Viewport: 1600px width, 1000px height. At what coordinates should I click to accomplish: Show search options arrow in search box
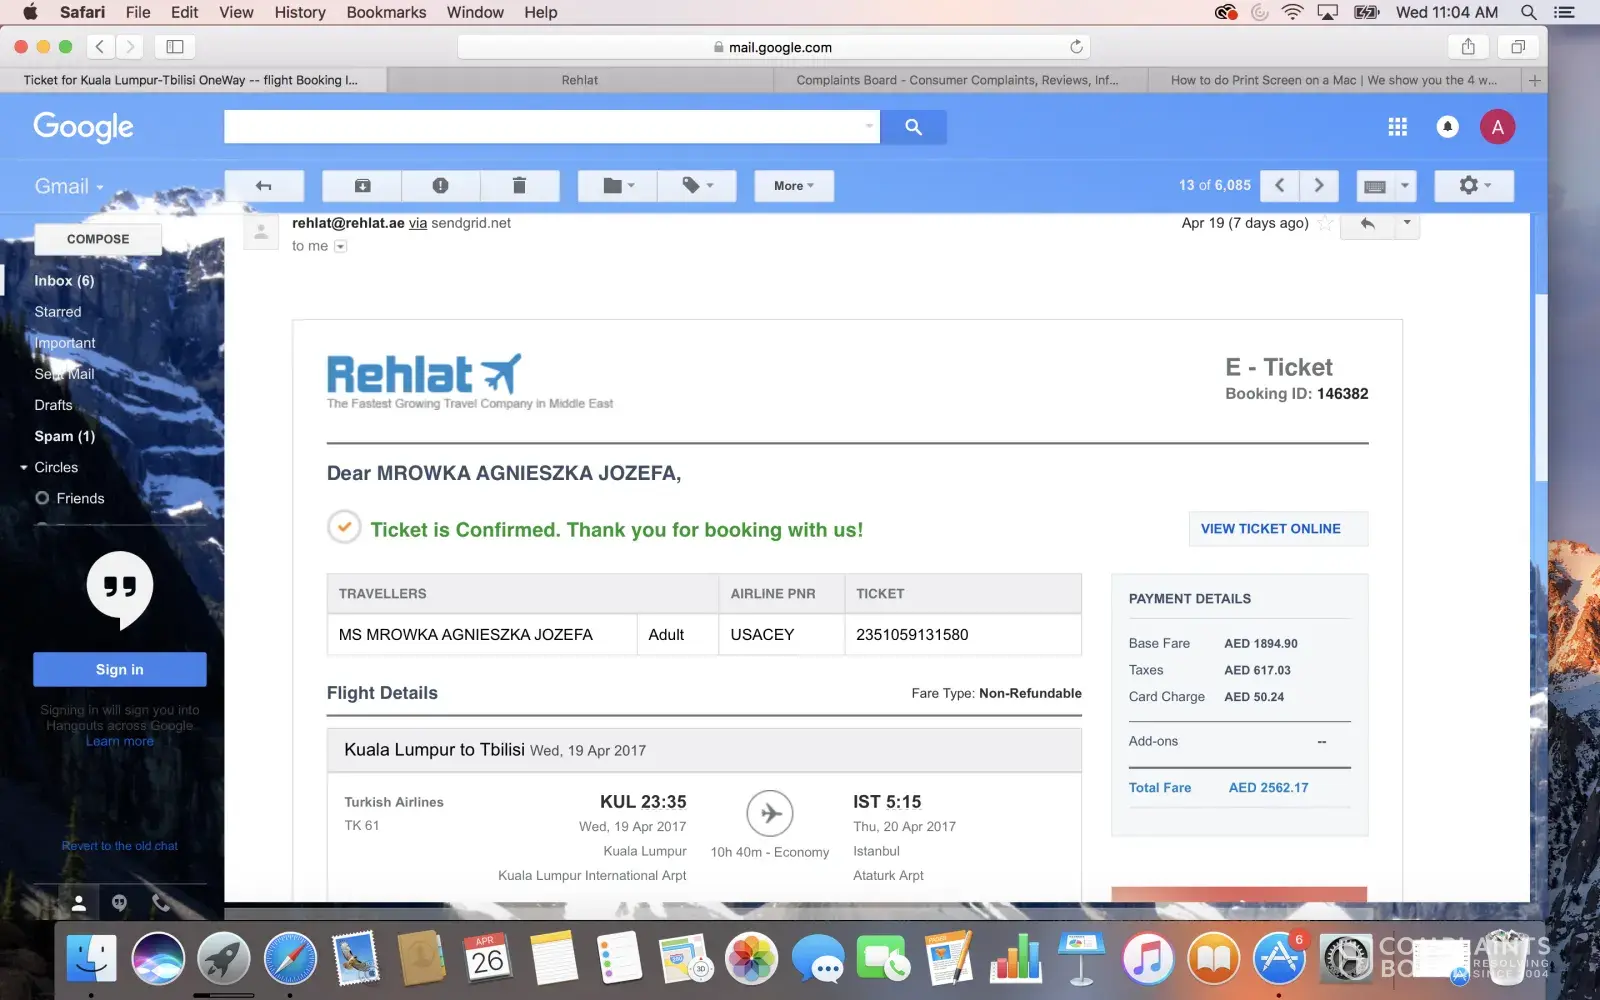pos(869,127)
